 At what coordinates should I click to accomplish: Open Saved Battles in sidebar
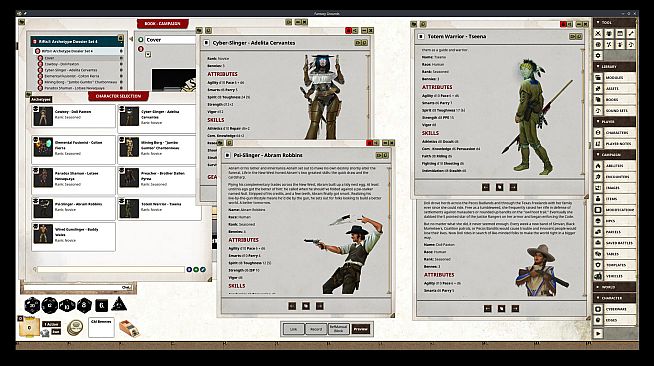pos(615,243)
